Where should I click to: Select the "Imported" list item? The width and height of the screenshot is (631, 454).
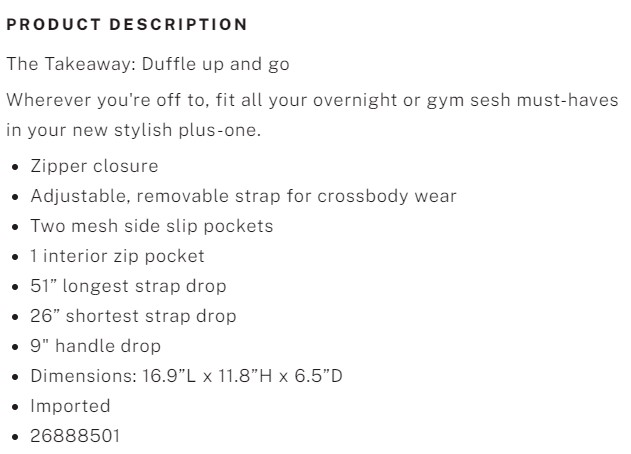(70, 406)
